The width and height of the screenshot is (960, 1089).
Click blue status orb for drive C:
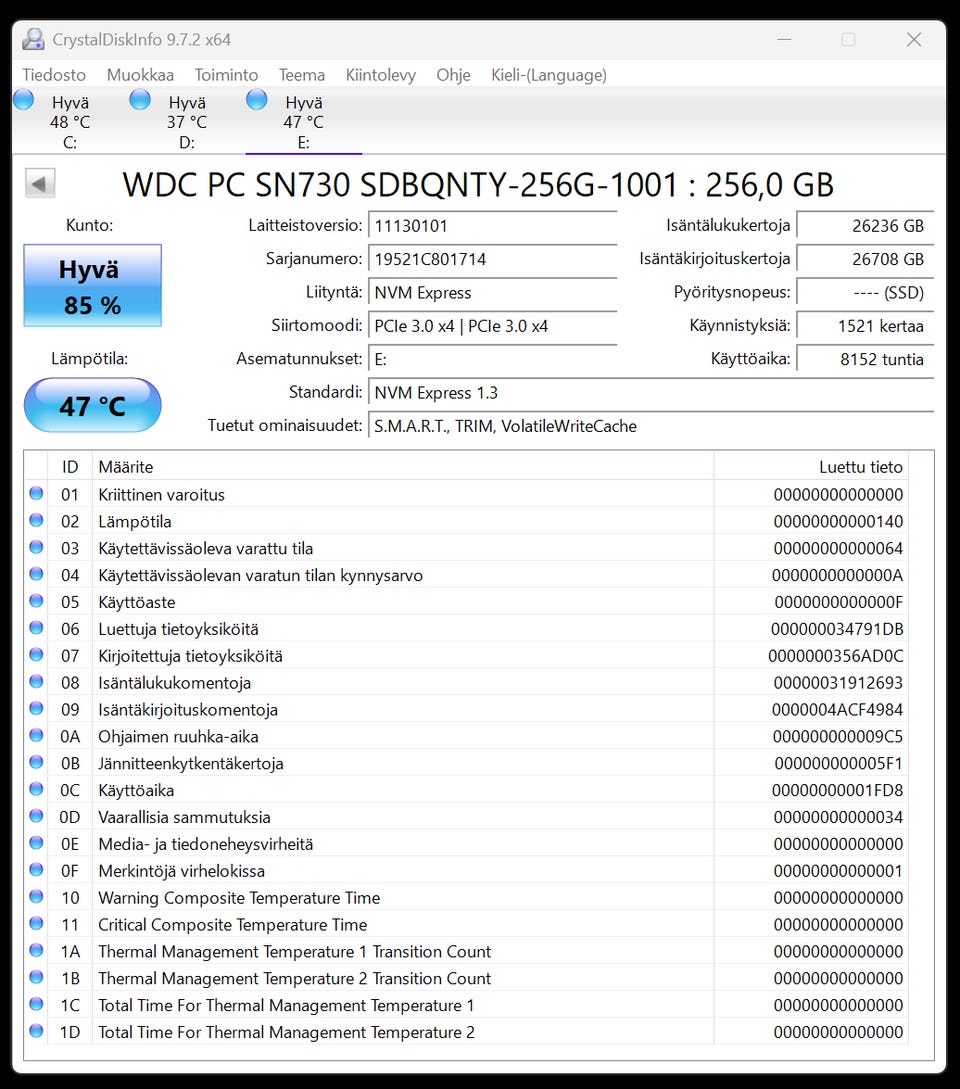pos(24,100)
